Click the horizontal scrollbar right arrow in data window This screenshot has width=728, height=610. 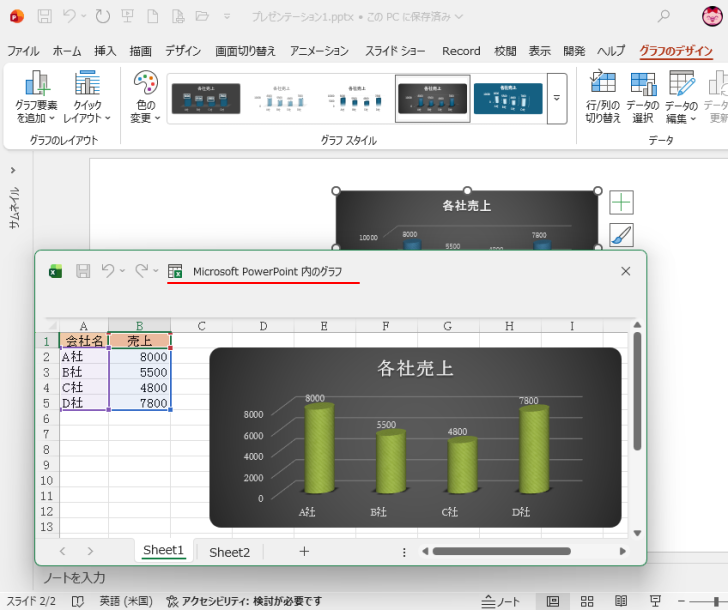[x=623, y=552]
